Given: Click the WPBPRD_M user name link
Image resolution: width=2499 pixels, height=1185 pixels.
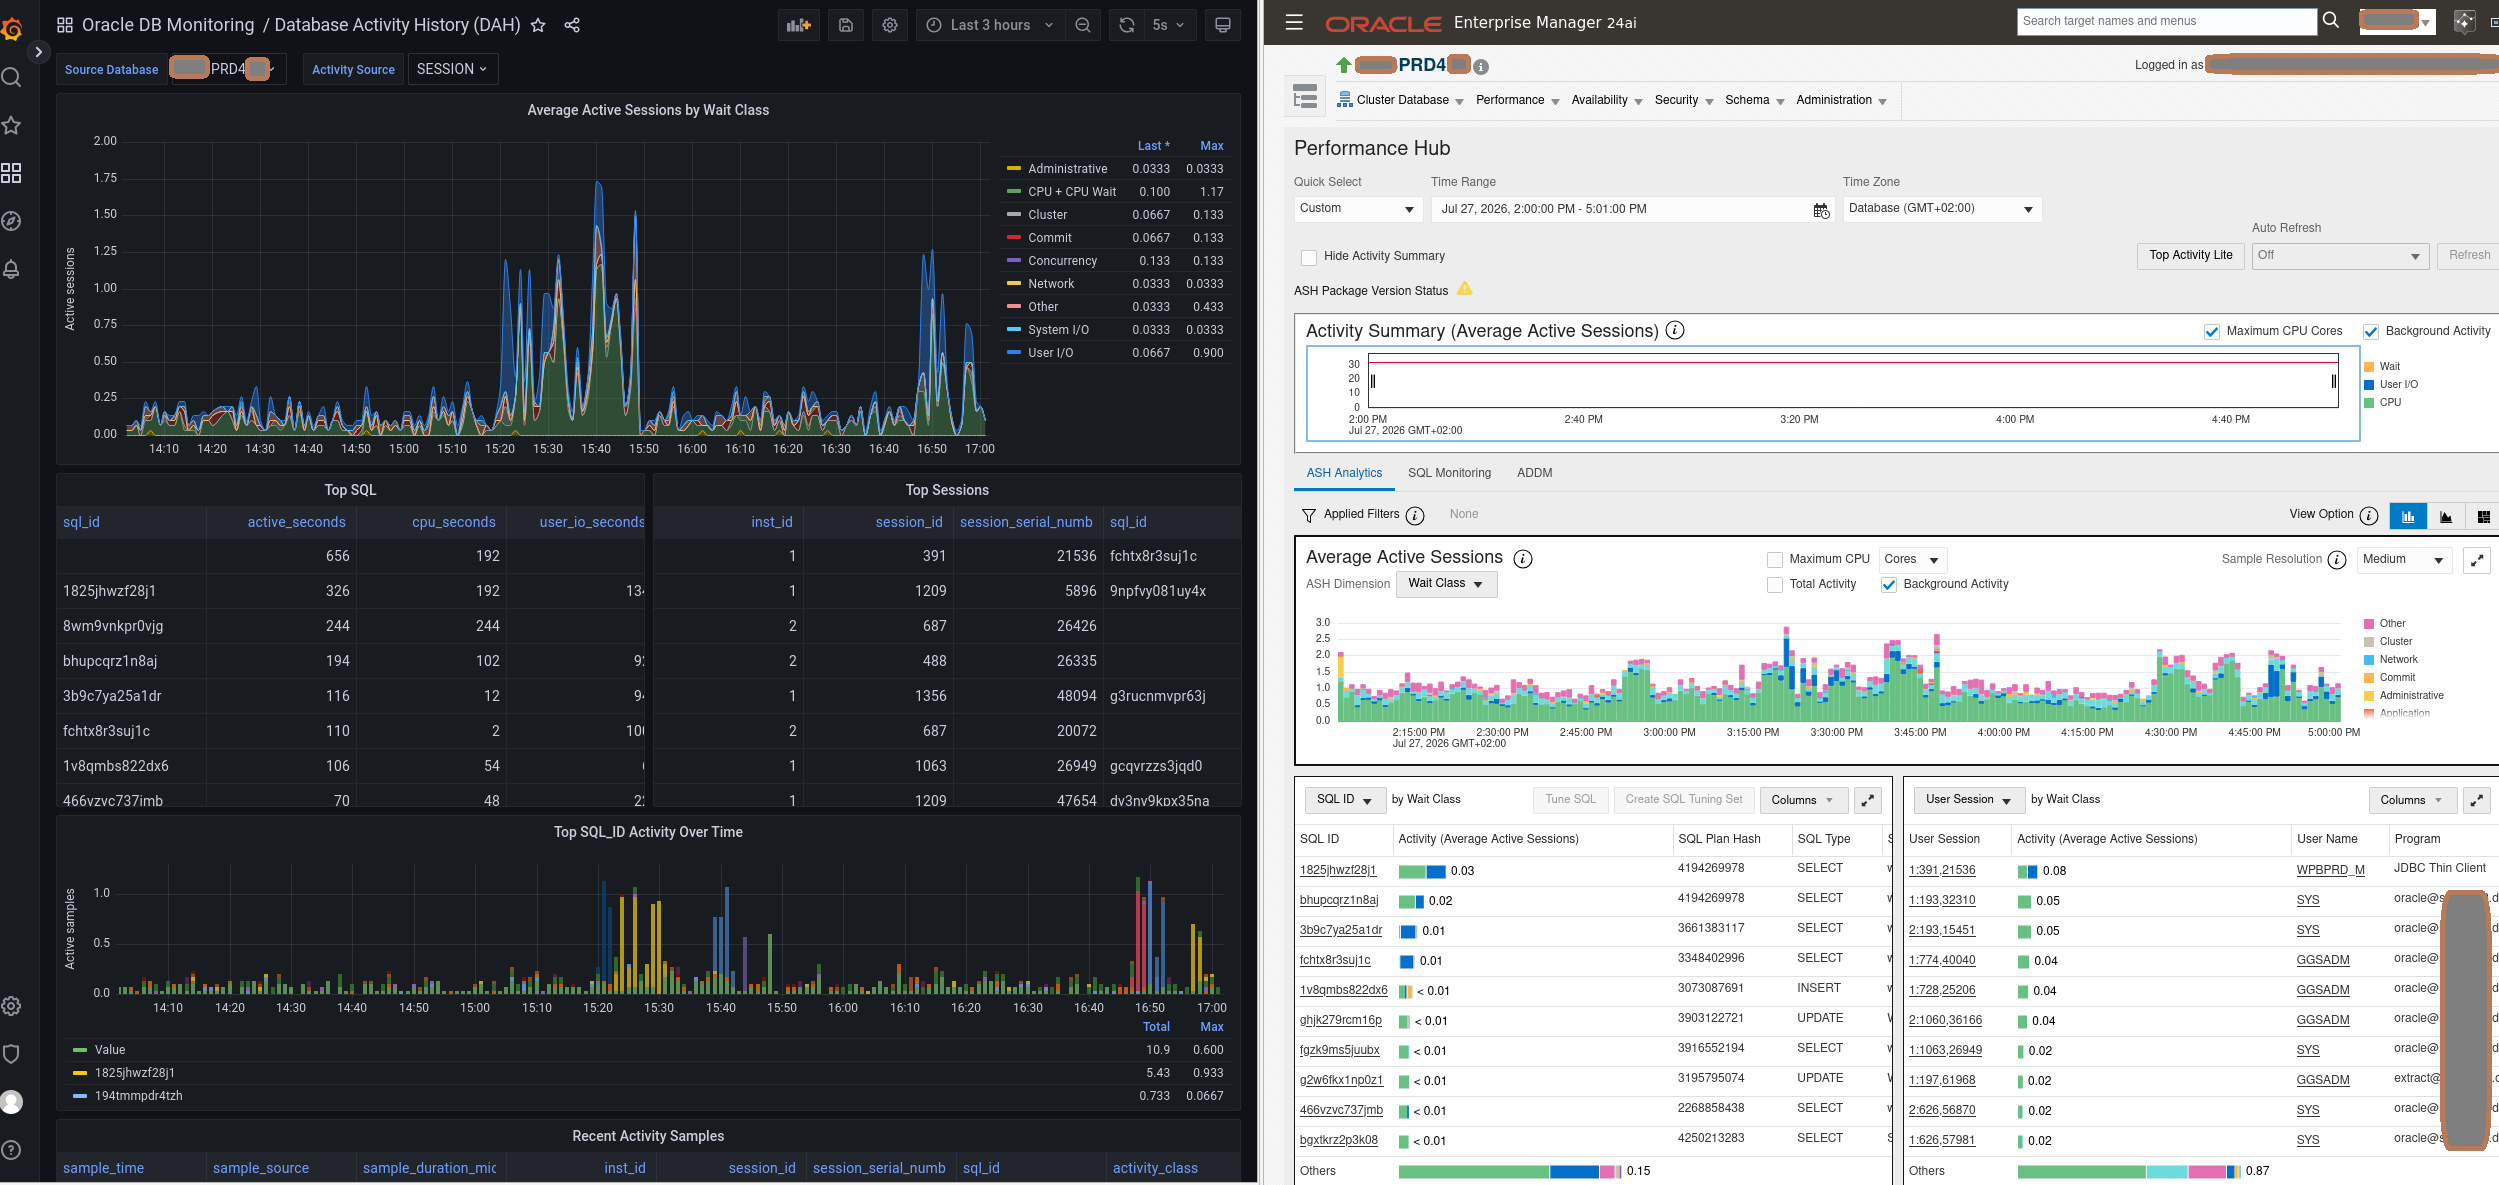Looking at the screenshot, I should [x=2331, y=870].
